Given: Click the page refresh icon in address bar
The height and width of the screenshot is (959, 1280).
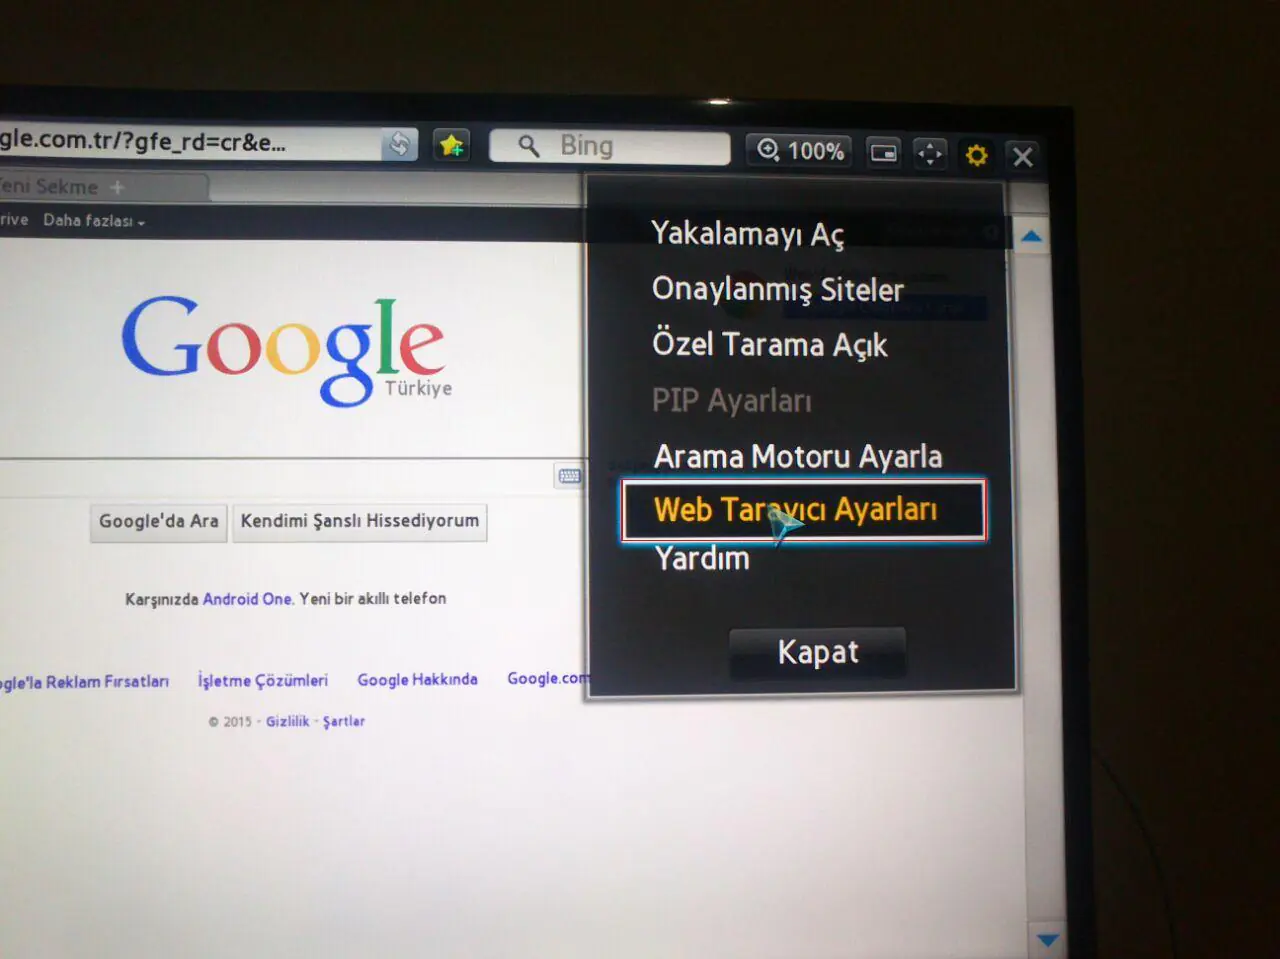Looking at the screenshot, I should 399,144.
